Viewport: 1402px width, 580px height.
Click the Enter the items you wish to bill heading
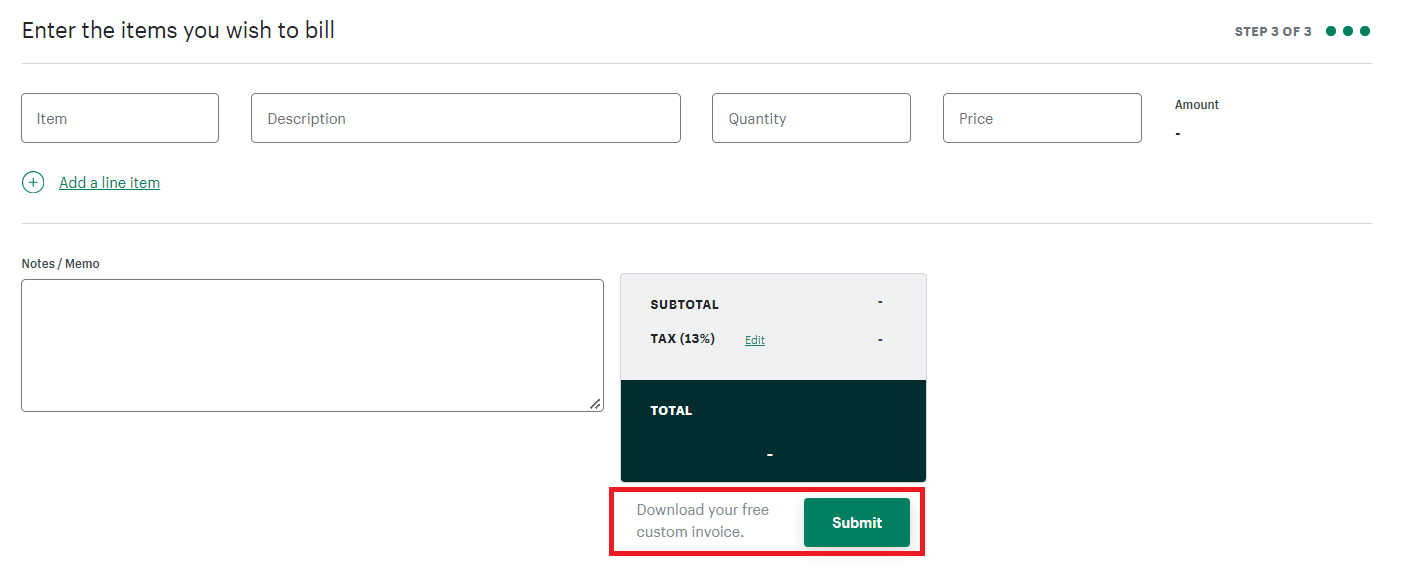(x=178, y=30)
